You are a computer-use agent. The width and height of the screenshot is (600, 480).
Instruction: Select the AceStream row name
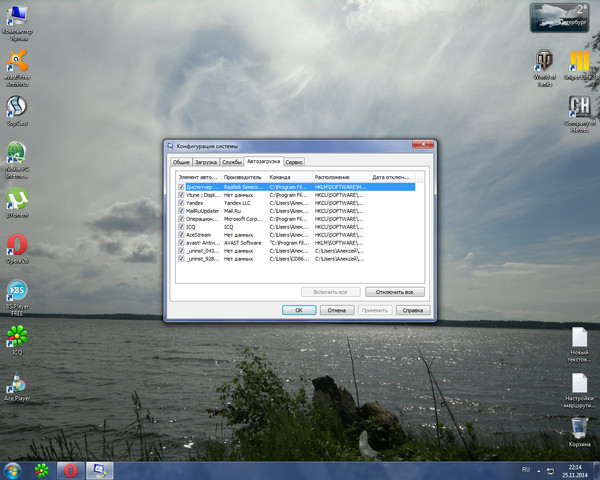[198, 235]
